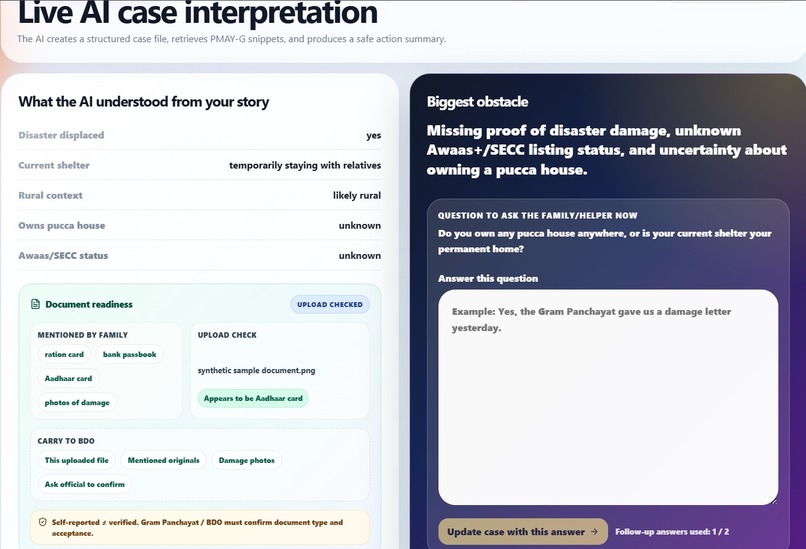Click the 'unknown' value for Owns pucca house

(x=360, y=225)
